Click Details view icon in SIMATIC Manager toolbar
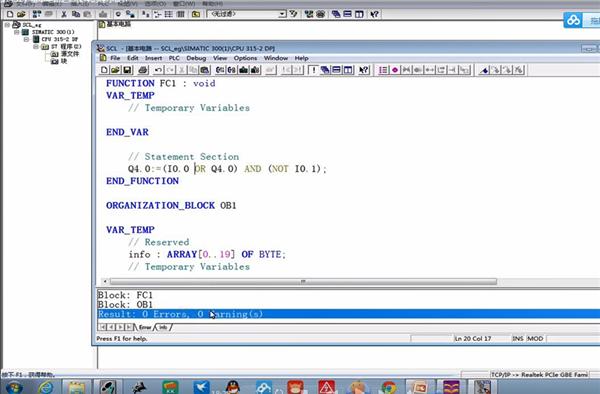This screenshot has height=394, width=600. (181, 14)
